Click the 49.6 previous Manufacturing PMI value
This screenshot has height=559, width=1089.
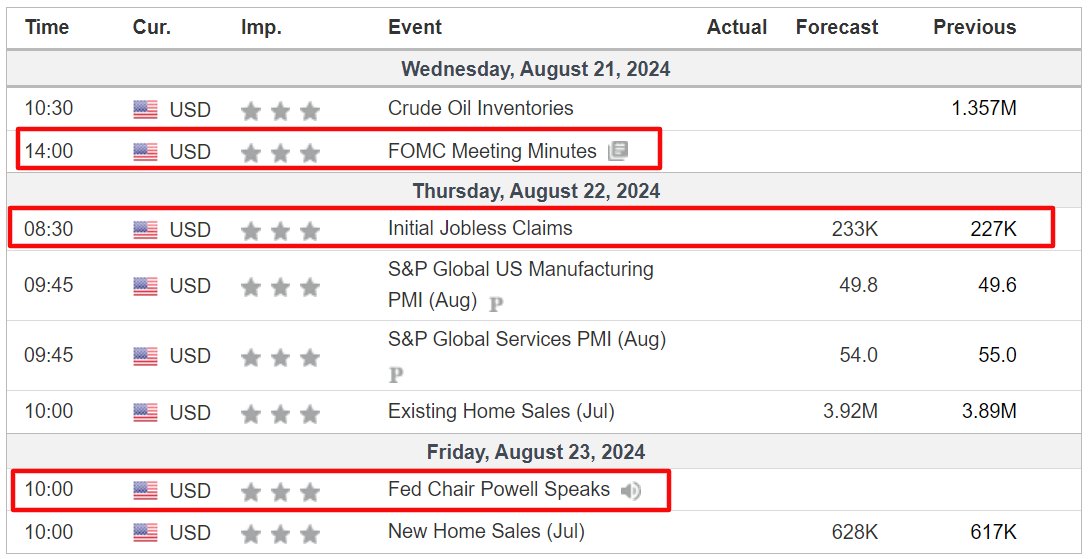(x=997, y=285)
